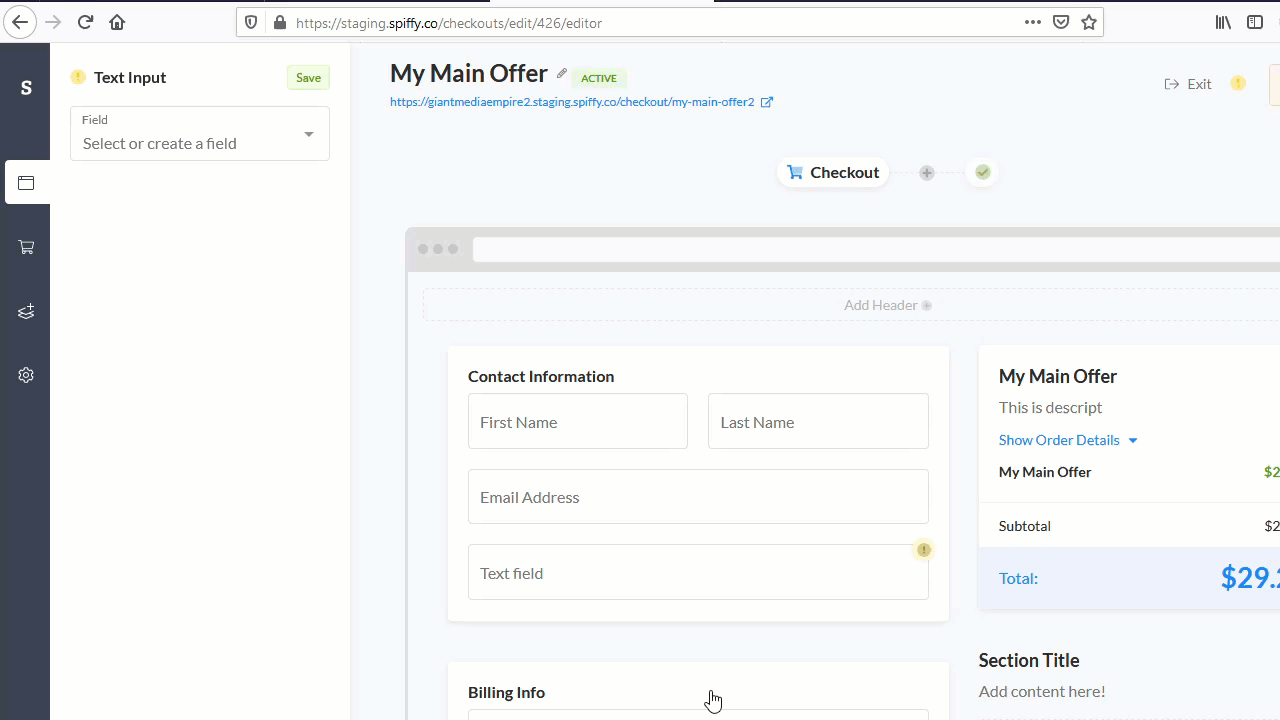Click the My Main Offer page title

coord(469,73)
